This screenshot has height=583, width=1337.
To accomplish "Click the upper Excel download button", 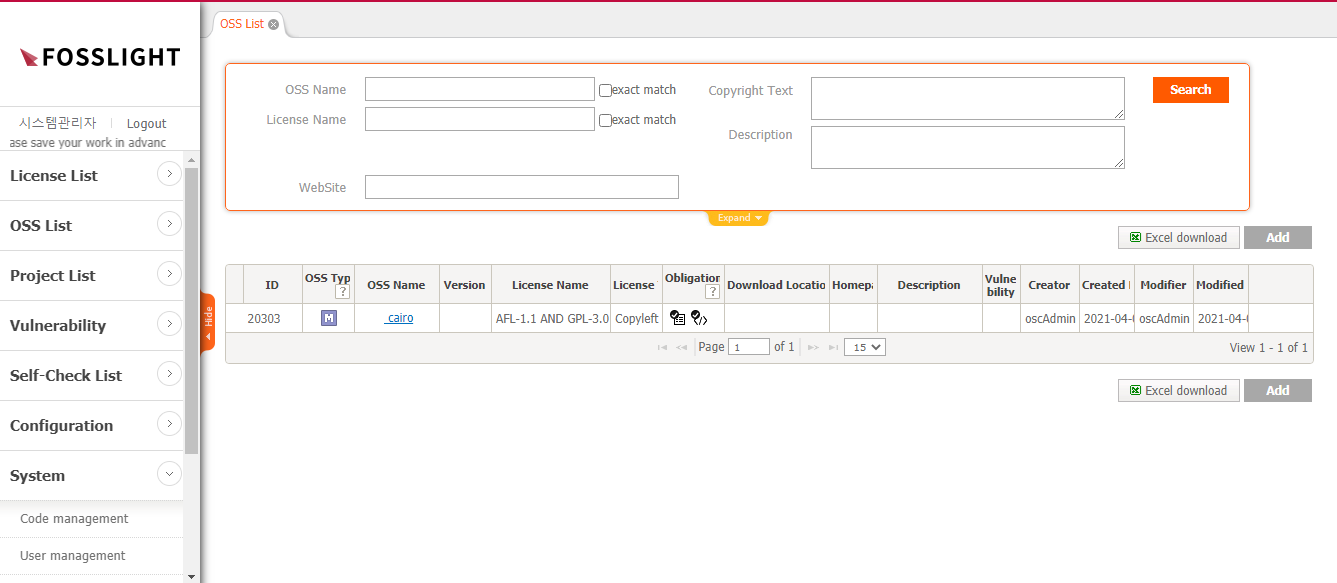I will 1179,237.
